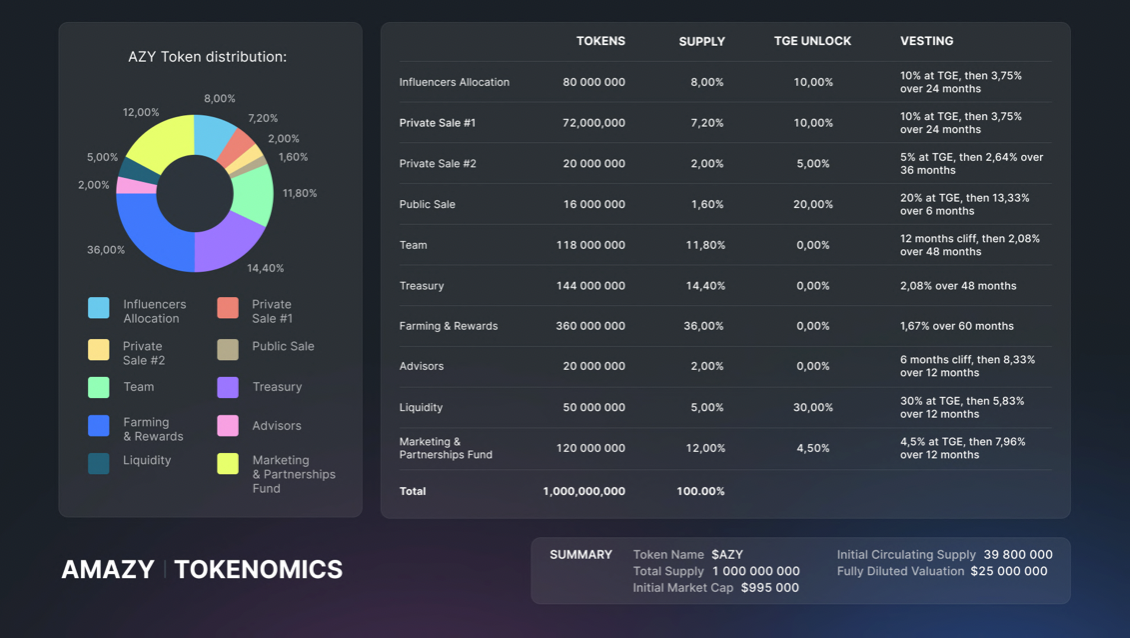Click the 'Influencers Allocation' table row label
This screenshot has width=1134, height=638.
click(x=454, y=82)
